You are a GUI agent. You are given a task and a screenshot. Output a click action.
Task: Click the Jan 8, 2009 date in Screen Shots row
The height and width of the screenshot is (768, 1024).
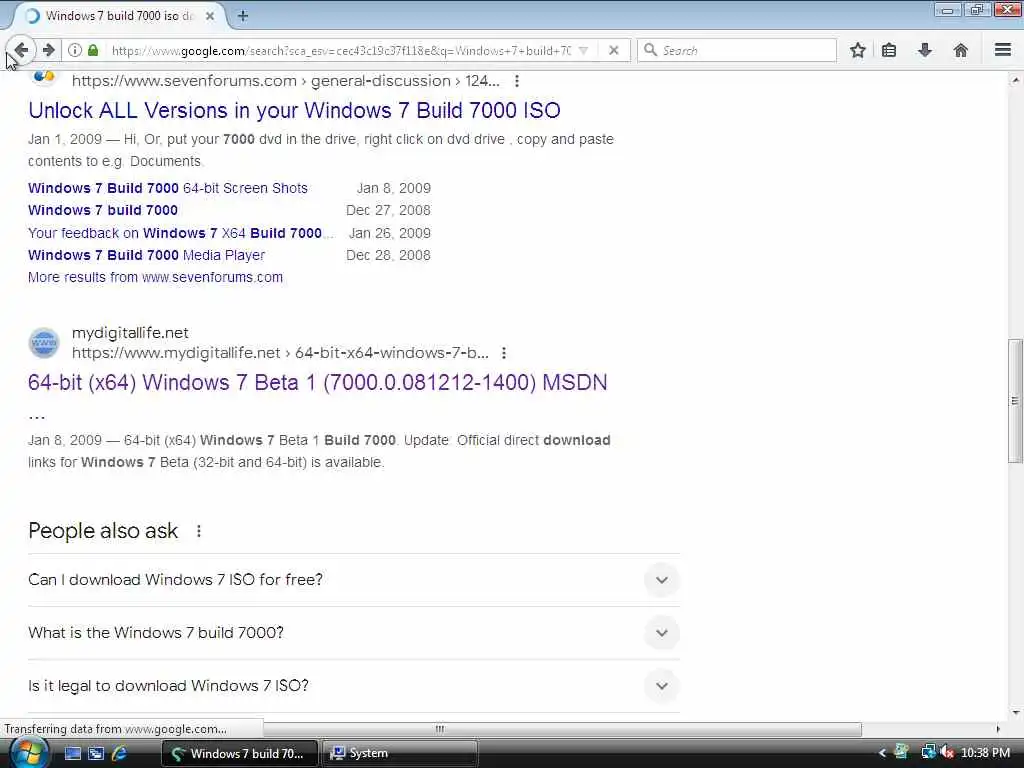tap(394, 188)
